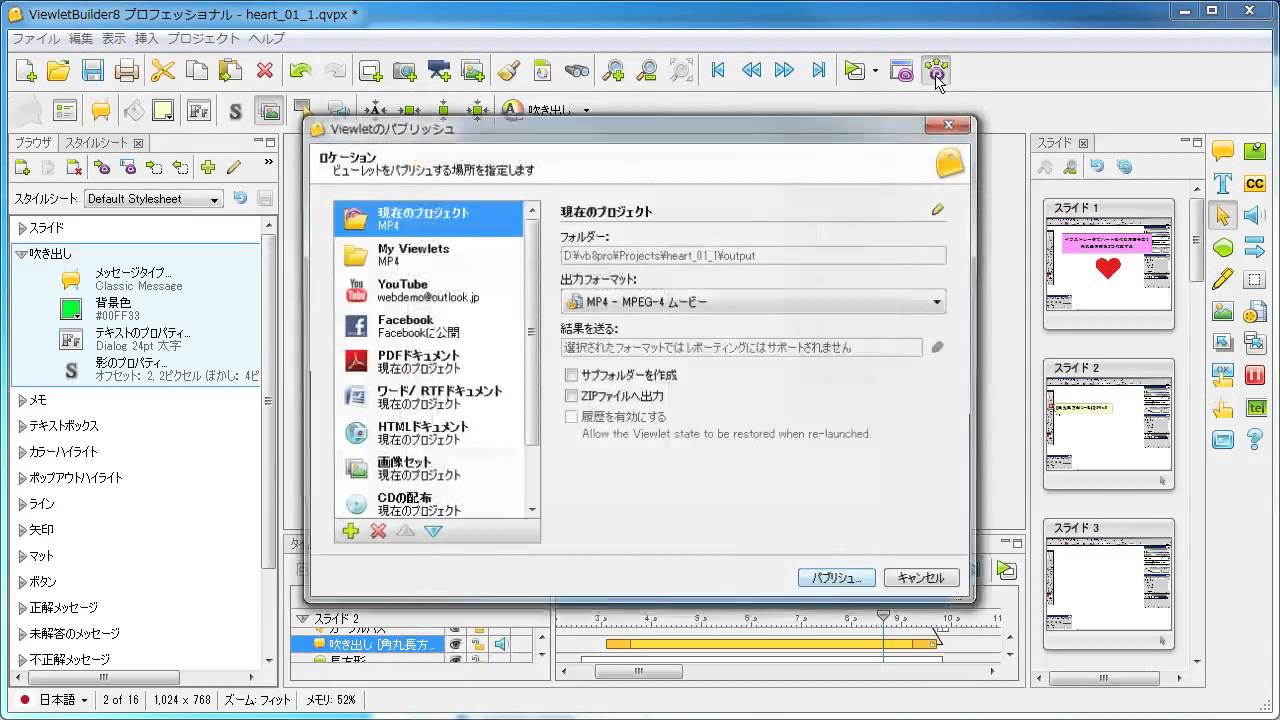1280x720 pixels.
Task: Click the Save icon in toolbar
Action: coord(93,71)
